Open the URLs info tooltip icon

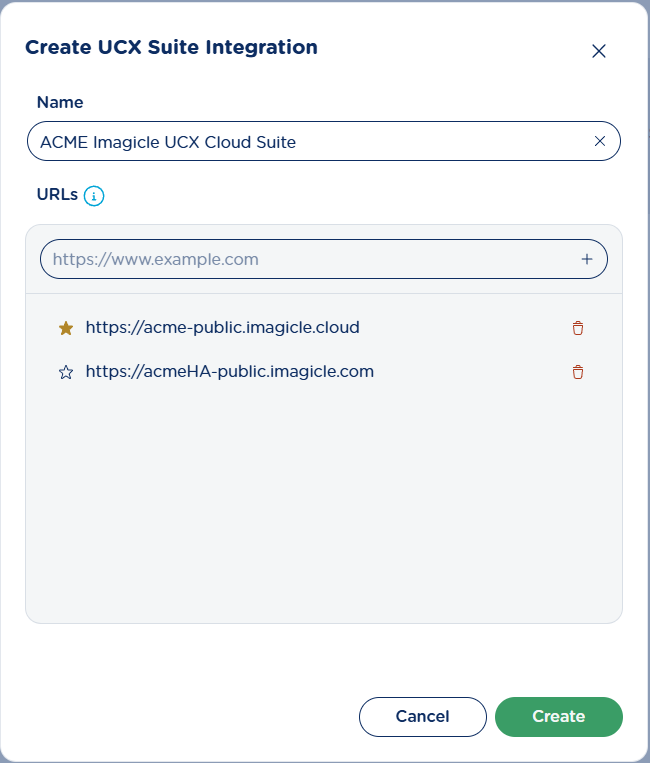tap(94, 196)
